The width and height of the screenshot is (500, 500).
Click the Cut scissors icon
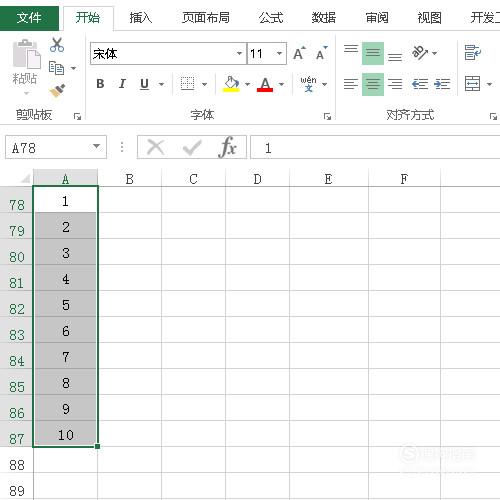click(x=57, y=45)
